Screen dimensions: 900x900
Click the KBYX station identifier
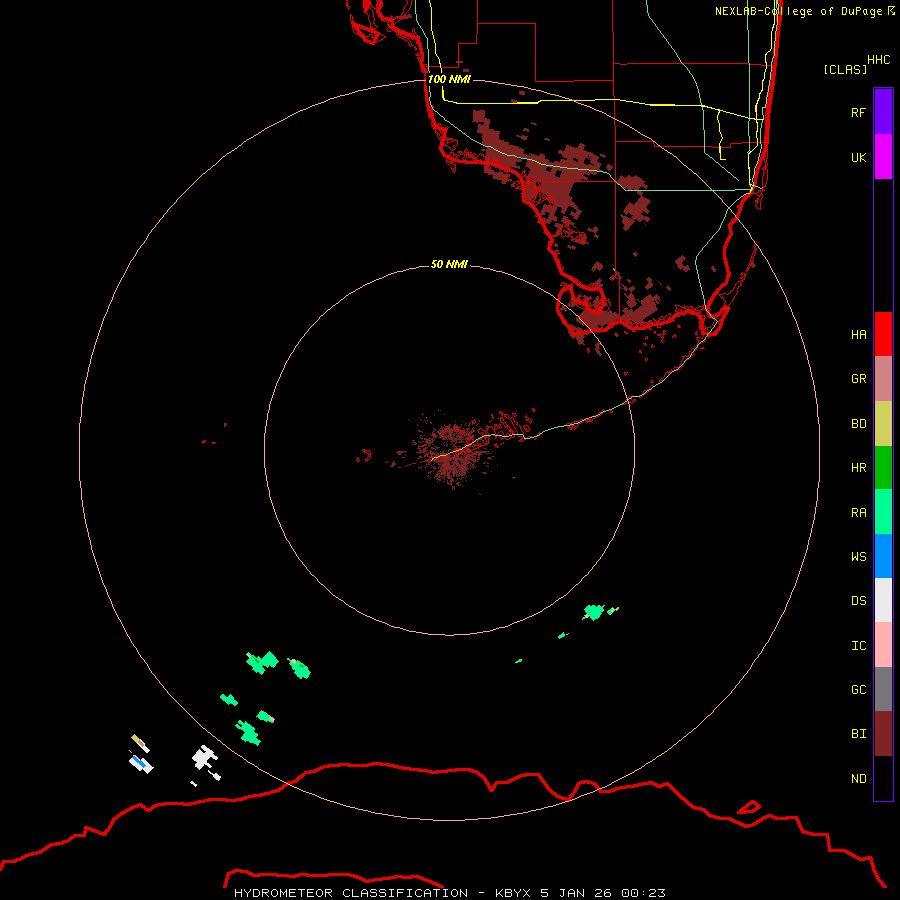point(513,893)
